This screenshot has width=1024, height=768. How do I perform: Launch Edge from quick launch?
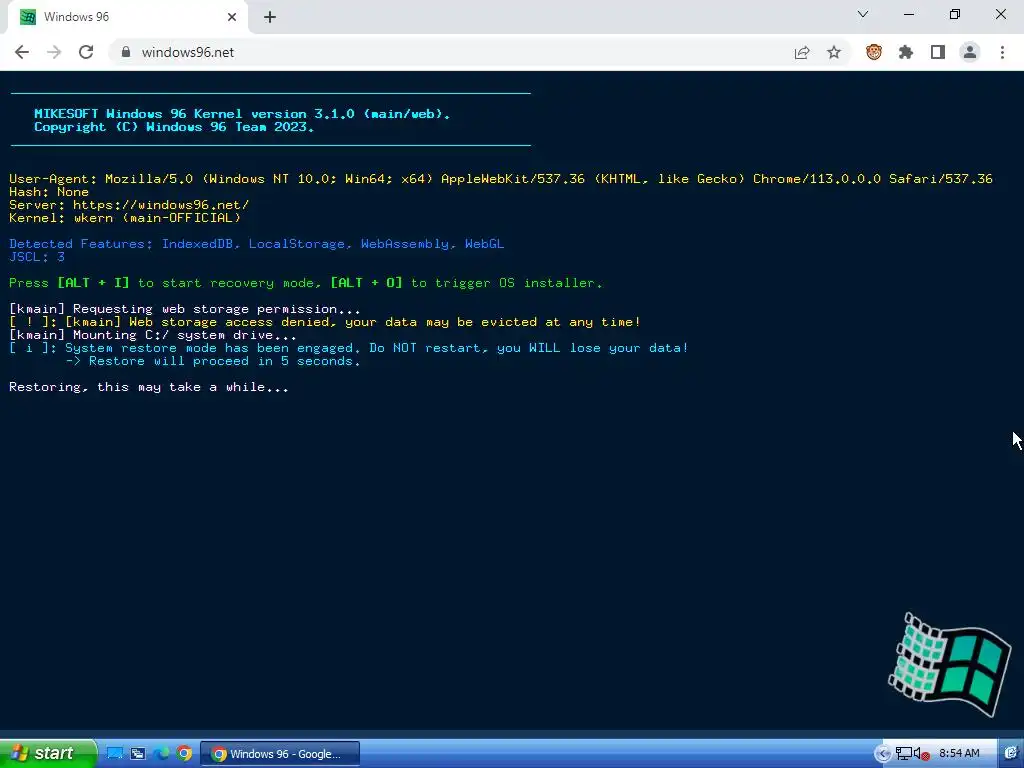161,754
